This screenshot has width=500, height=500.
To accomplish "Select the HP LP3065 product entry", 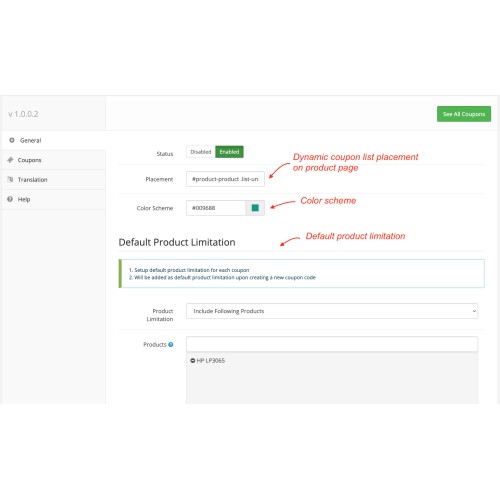I will coord(210,360).
